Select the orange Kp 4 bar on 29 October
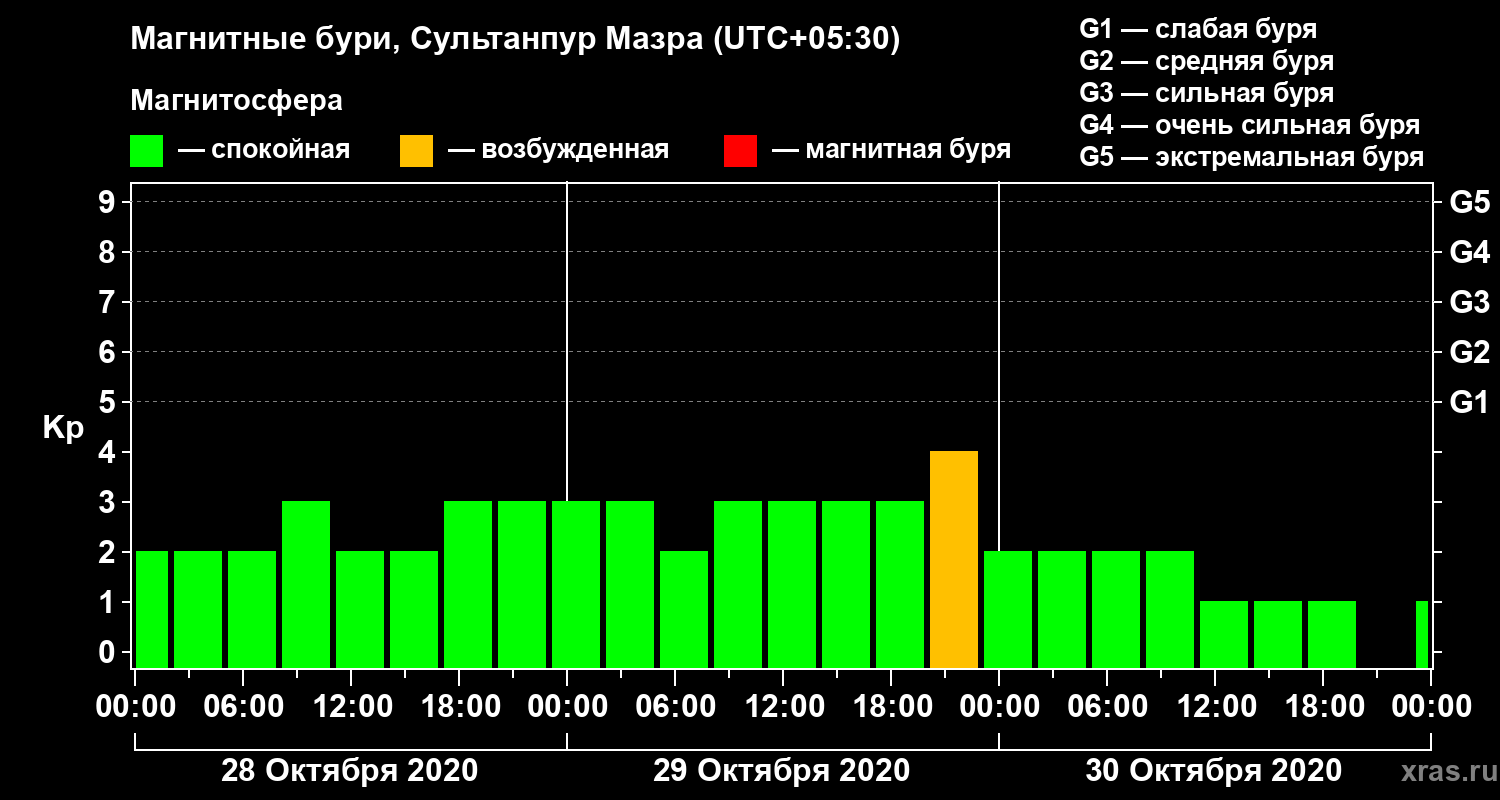The width and height of the screenshot is (1500, 800). (954, 560)
